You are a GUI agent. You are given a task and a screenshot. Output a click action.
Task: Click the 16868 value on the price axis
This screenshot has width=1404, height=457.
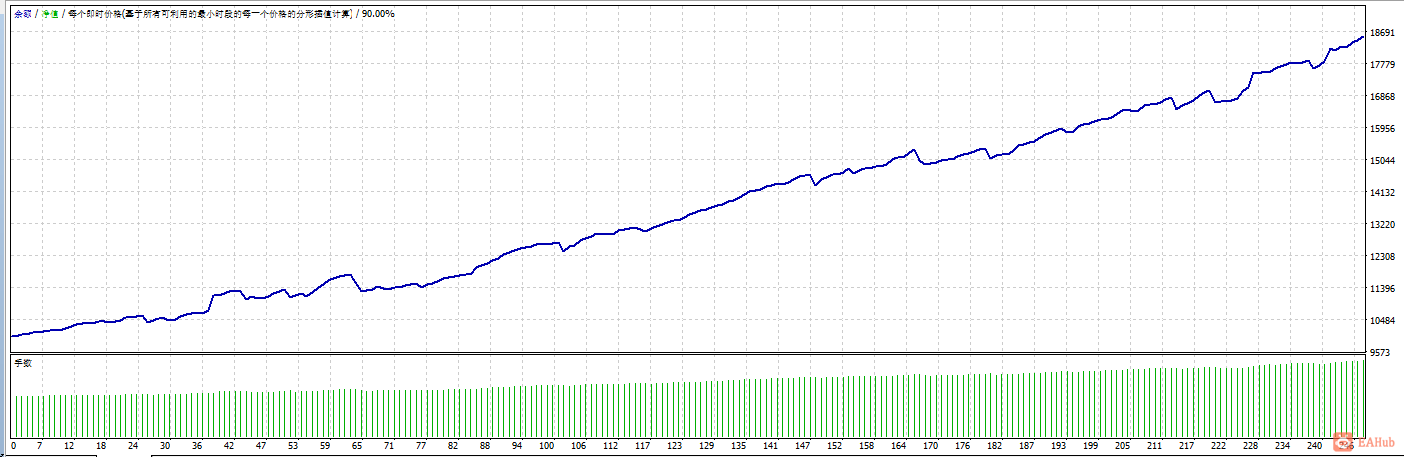coord(1383,97)
